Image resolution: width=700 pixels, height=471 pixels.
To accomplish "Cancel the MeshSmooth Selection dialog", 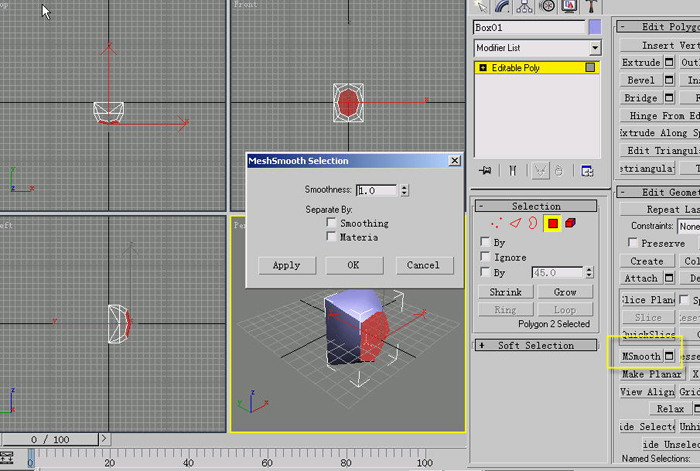I will [424, 265].
